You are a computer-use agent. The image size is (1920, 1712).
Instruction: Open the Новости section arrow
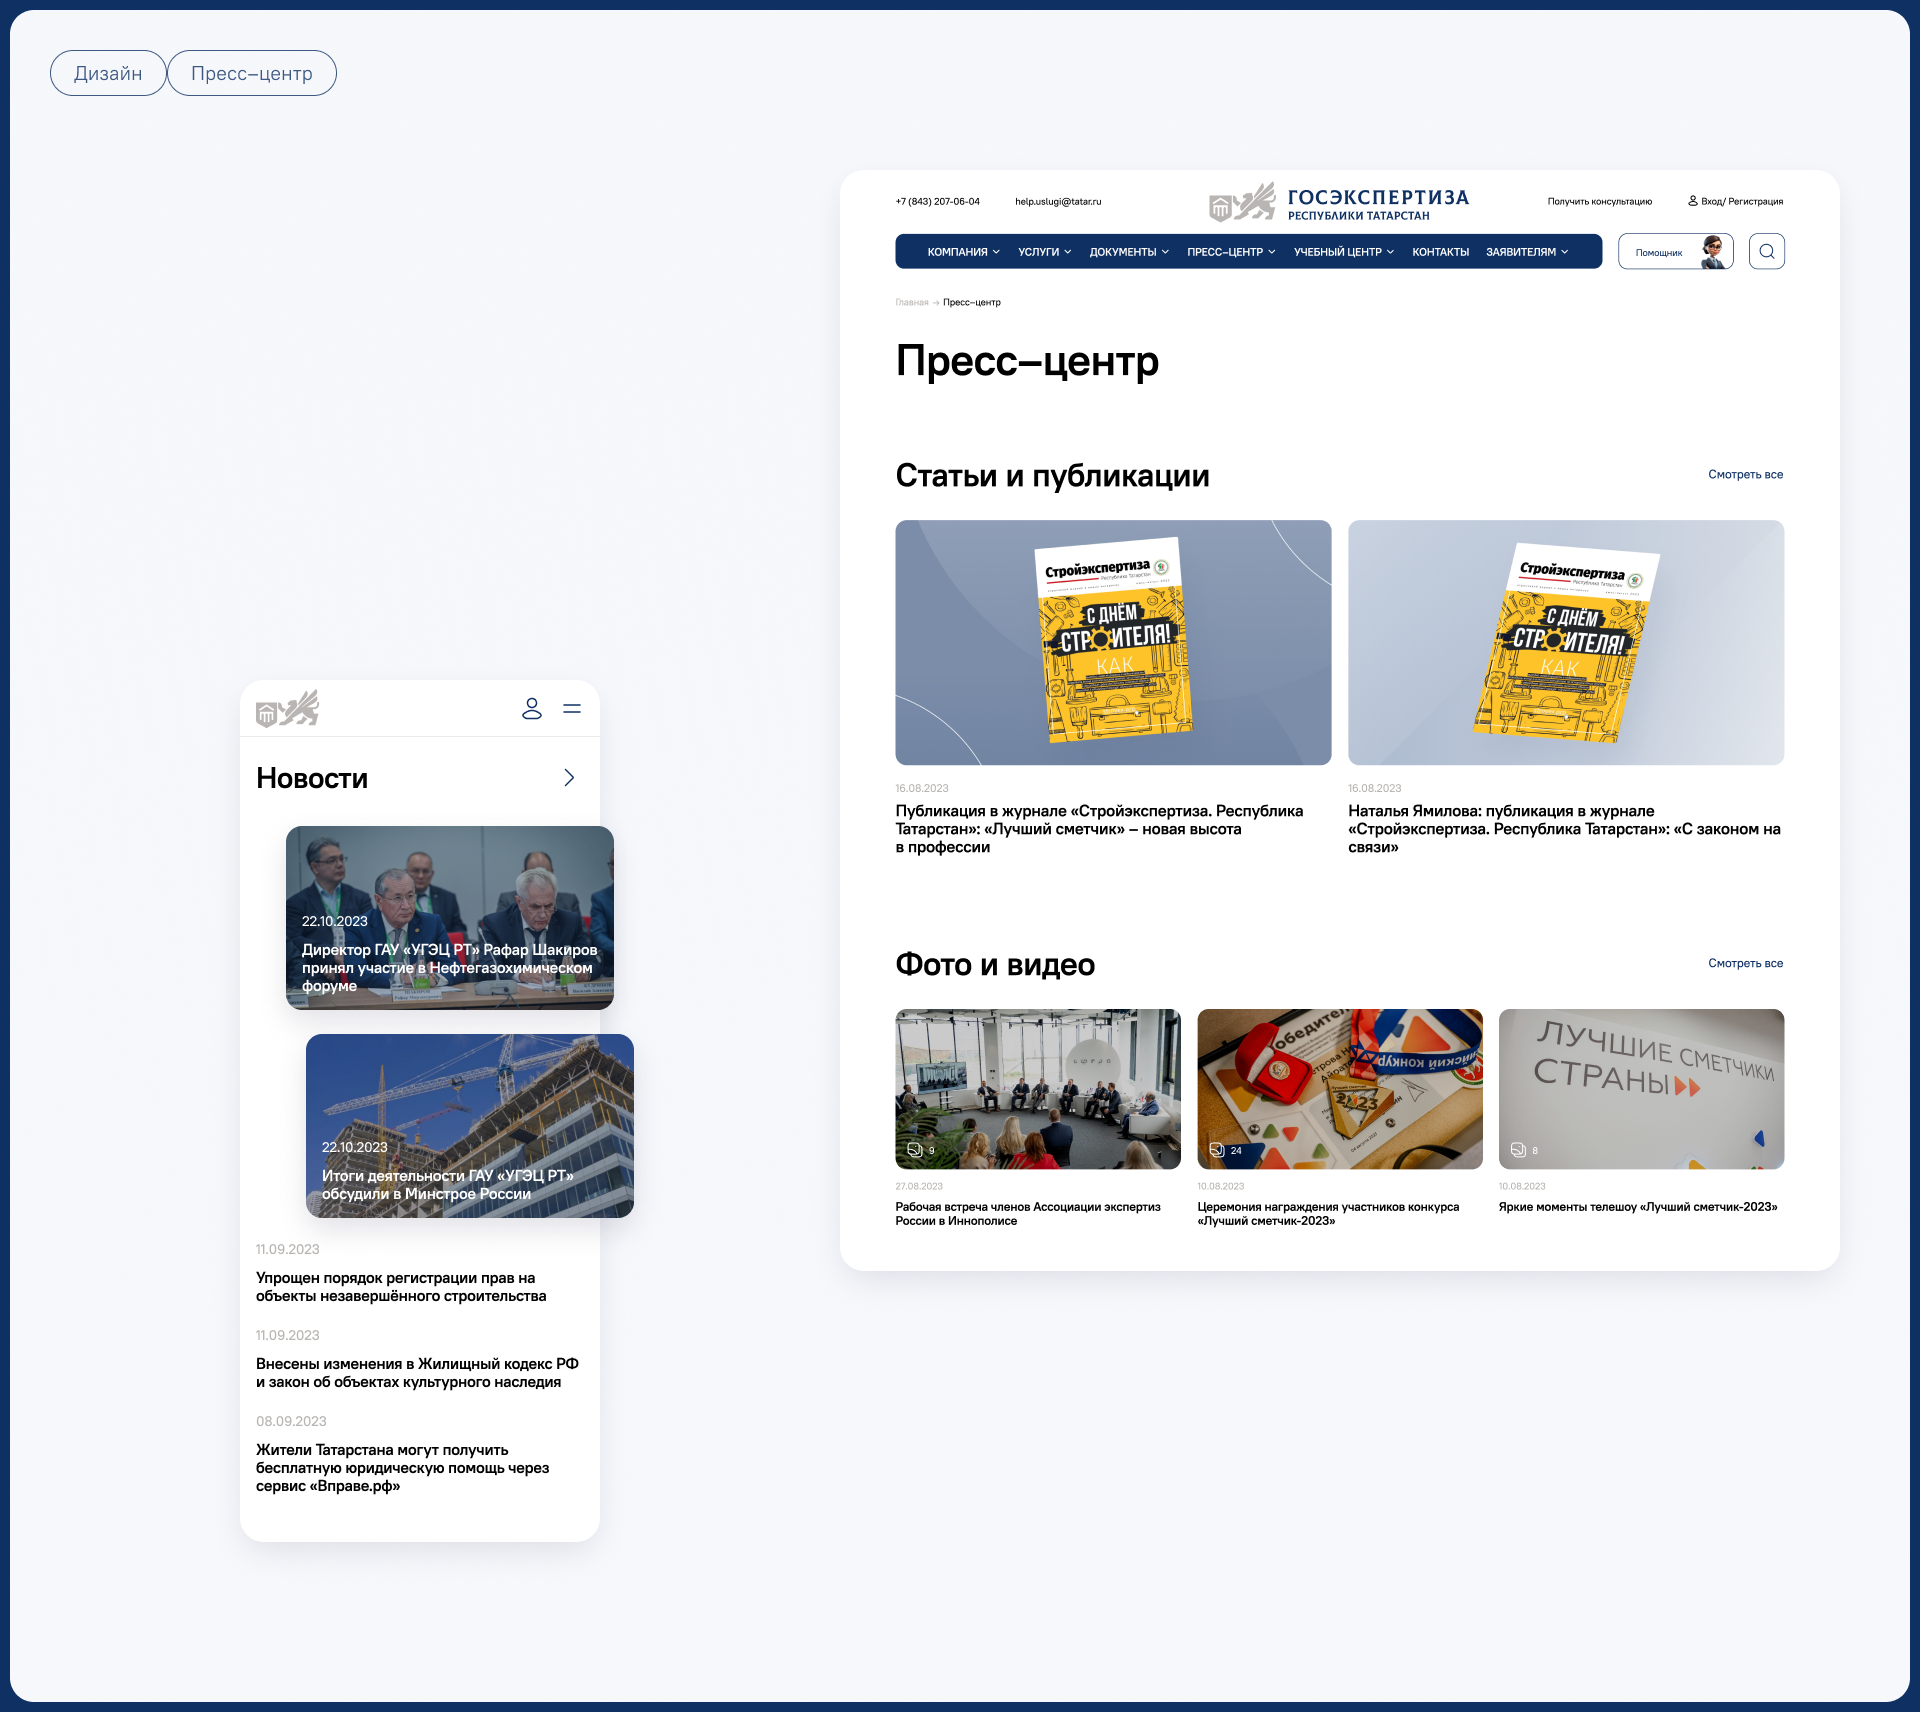click(x=569, y=778)
